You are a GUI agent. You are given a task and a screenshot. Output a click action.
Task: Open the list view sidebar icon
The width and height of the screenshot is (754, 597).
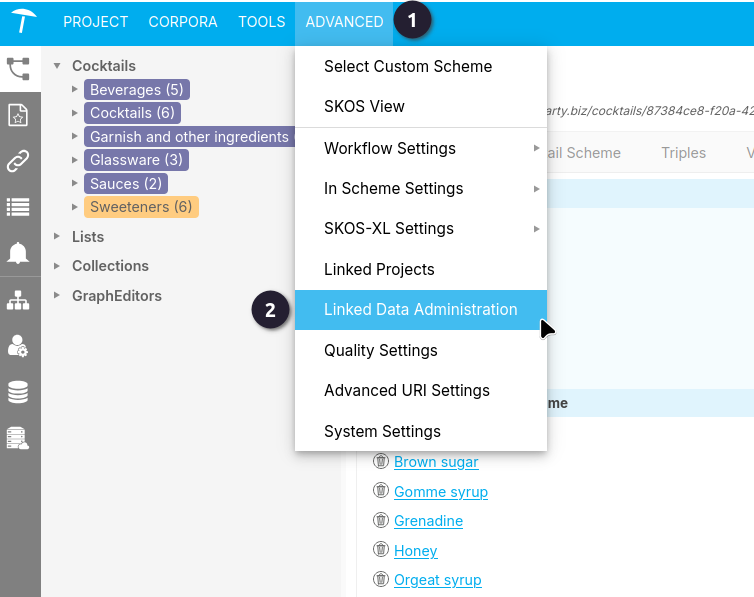pyautogui.click(x=18, y=207)
